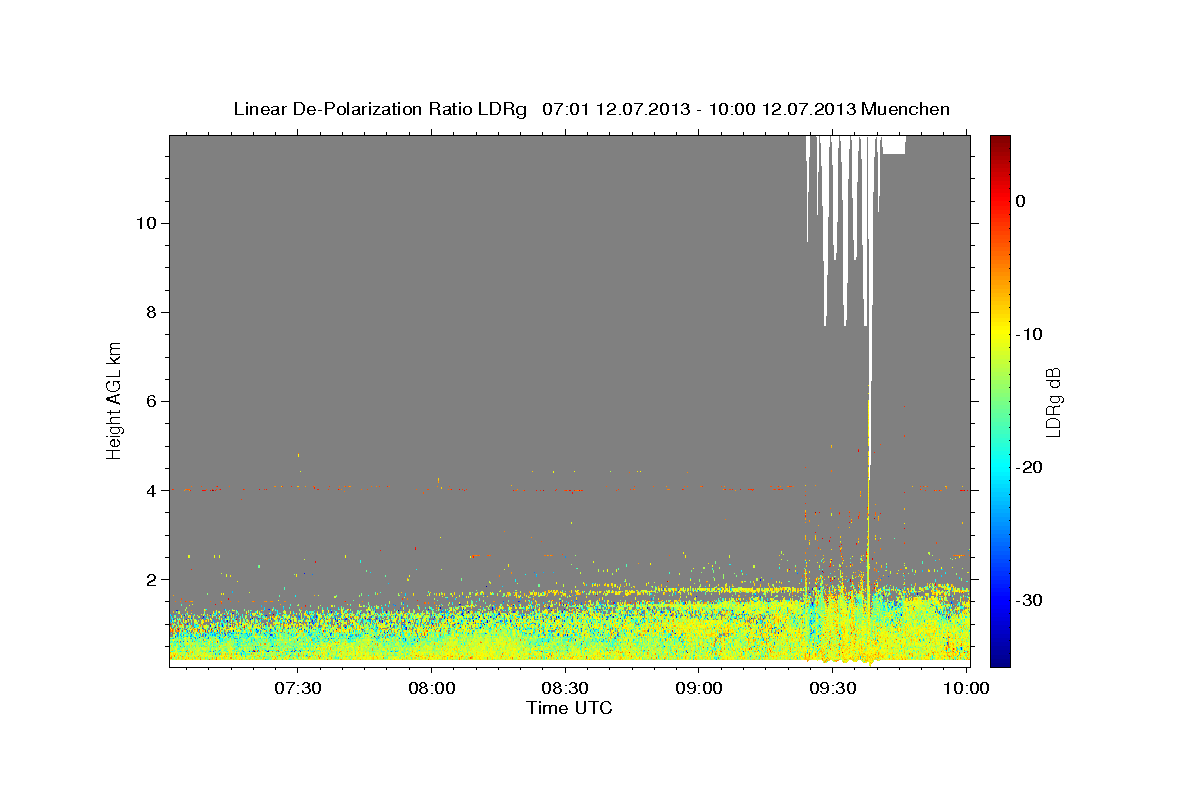
Task: Click 'Muenchen' in the plot title
Action: [x=906, y=109]
